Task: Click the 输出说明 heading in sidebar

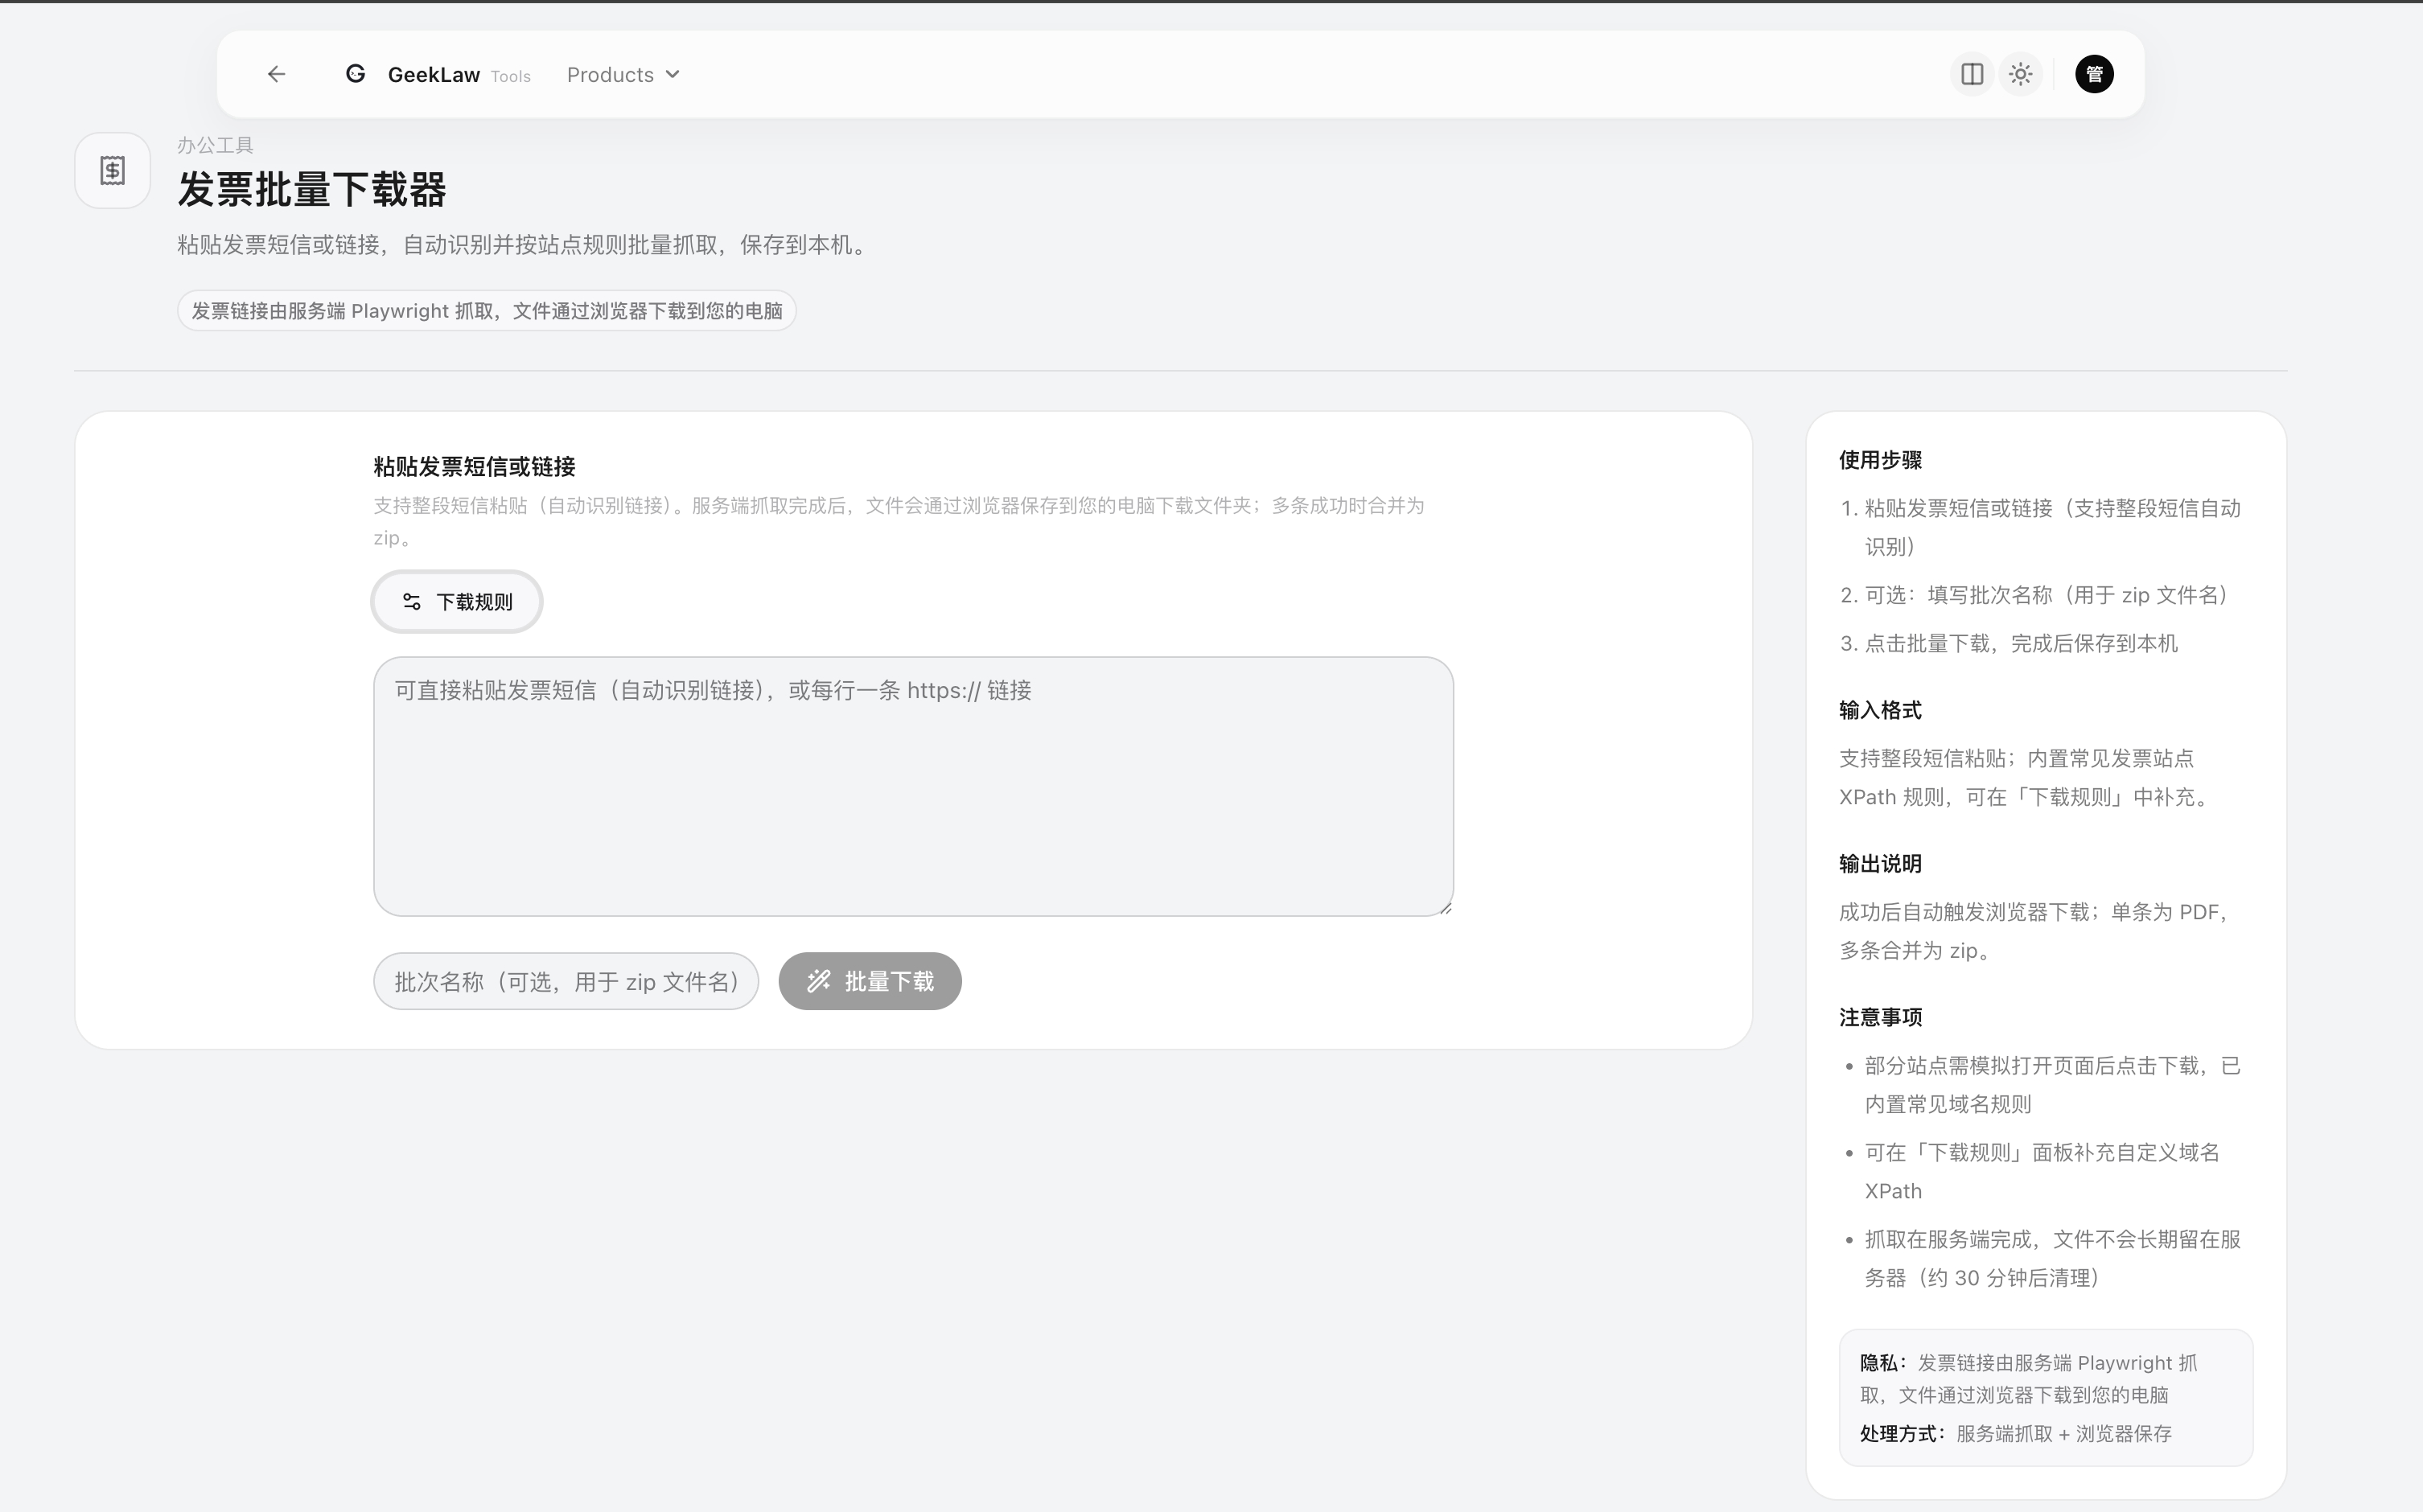Action: (x=1880, y=864)
